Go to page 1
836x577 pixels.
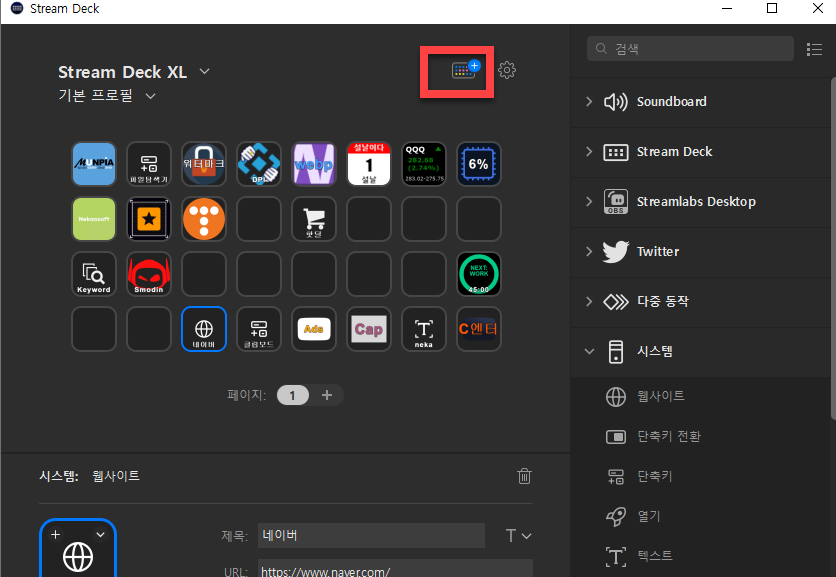(293, 396)
